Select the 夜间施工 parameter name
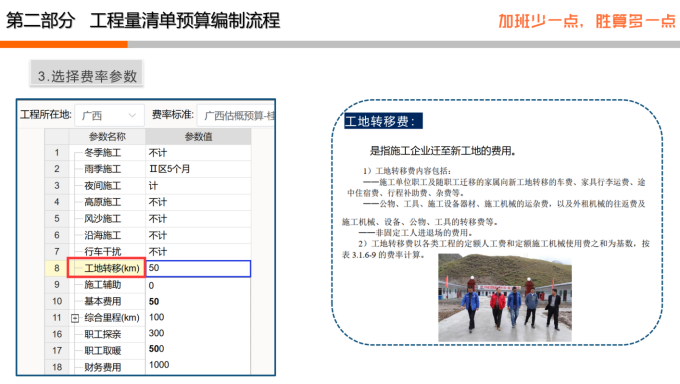Screen dimensions: 680x384 pyautogui.click(x=103, y=186)
